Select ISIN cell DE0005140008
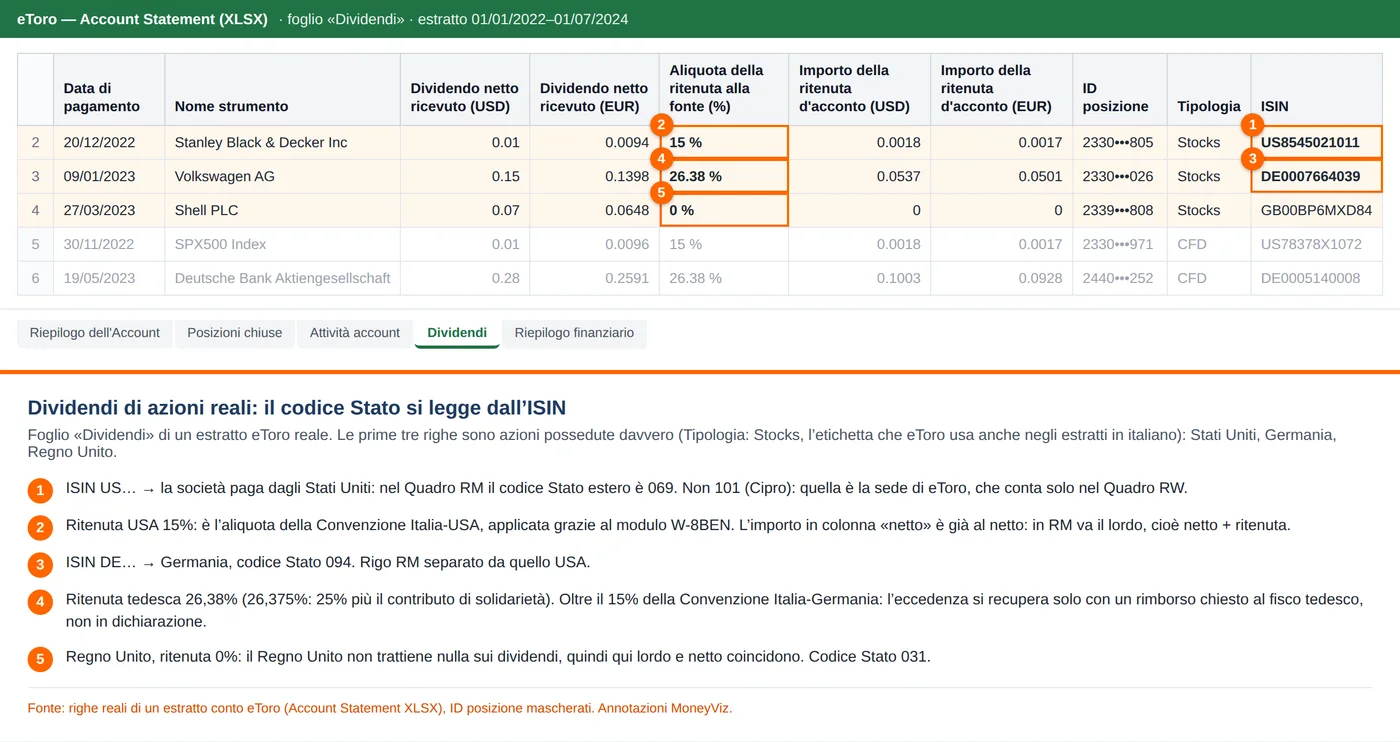The image size is (1400, 742). 1317,279
